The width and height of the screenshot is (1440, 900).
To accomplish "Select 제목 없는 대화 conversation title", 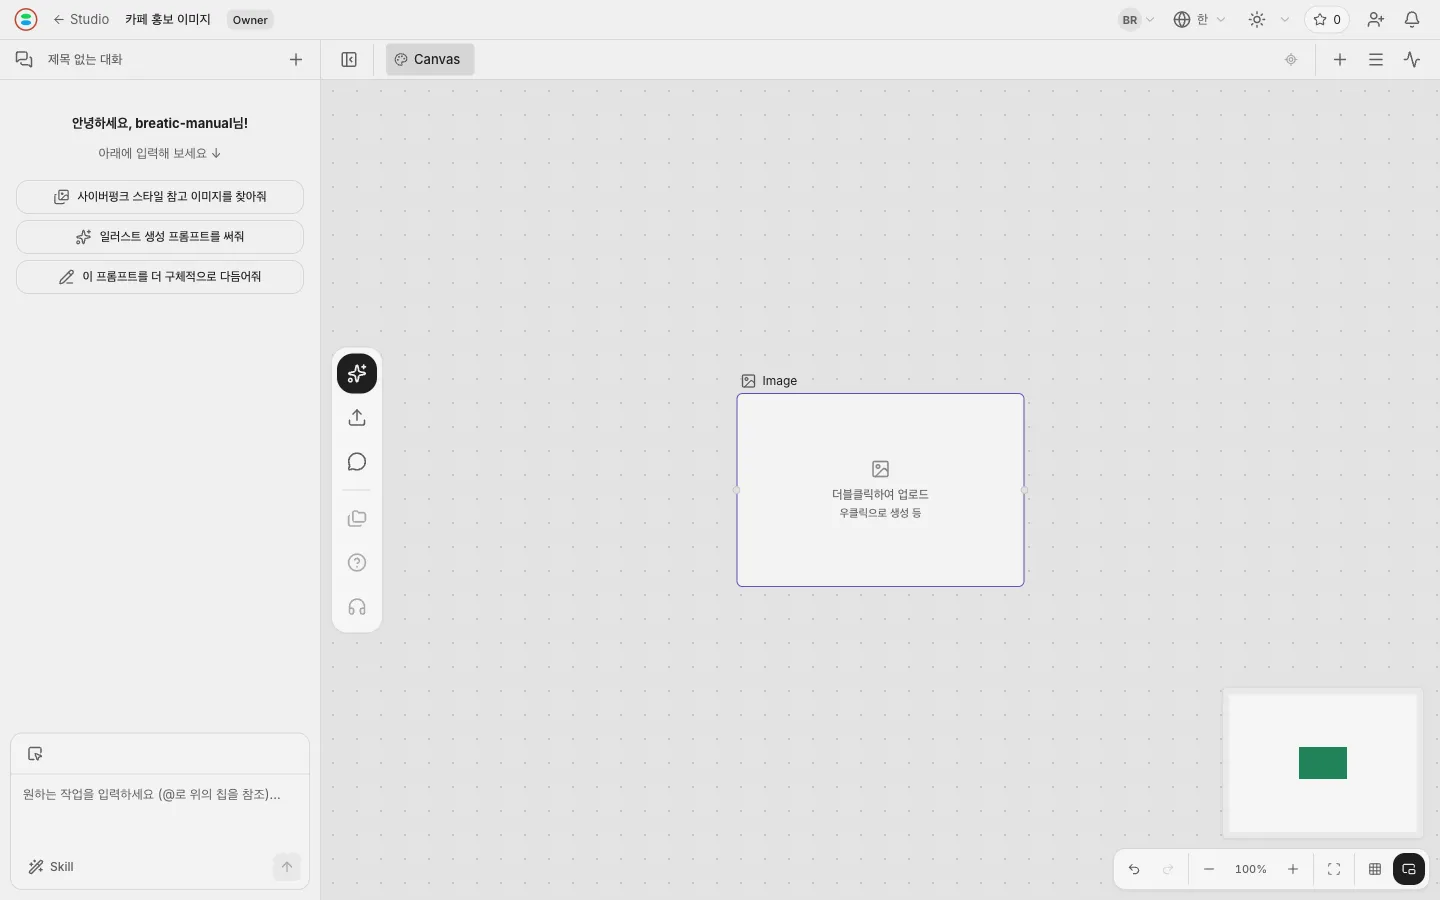I will click(x=85, y=60).
